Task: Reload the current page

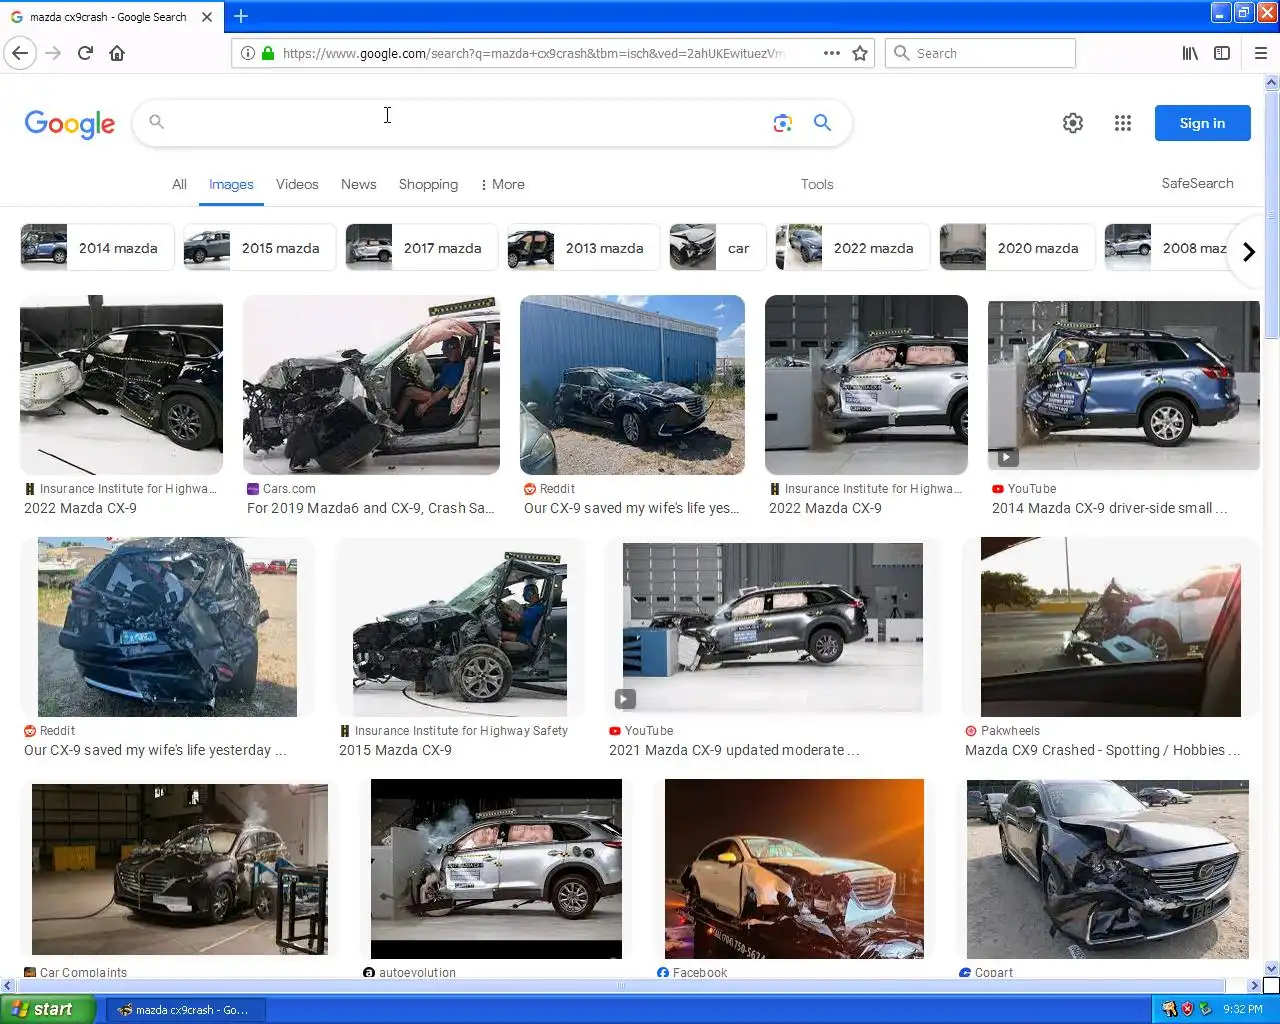Action: 86,53
